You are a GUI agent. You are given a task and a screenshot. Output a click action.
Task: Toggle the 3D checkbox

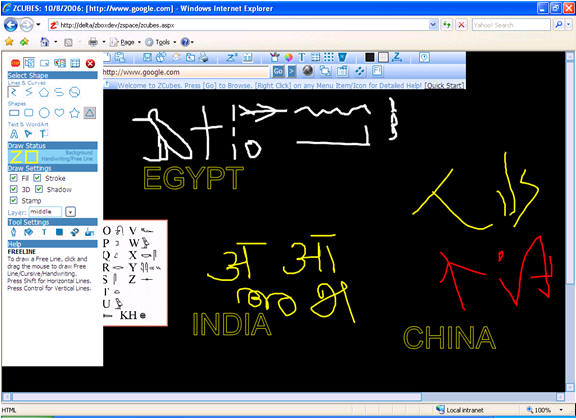point(14,189)
